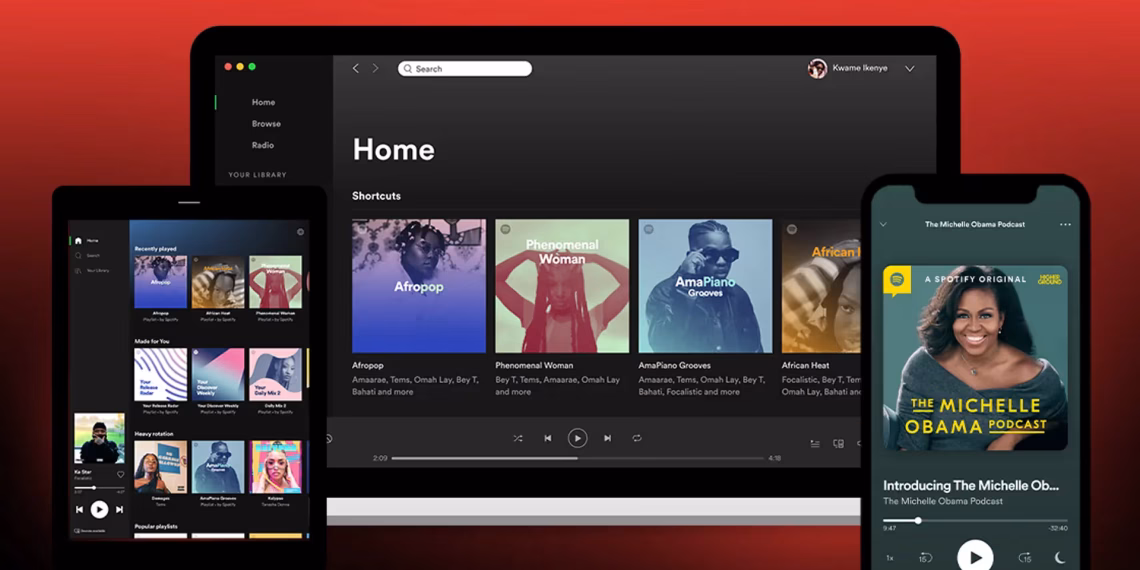Skip to next track on laptop player

point(607,438)
